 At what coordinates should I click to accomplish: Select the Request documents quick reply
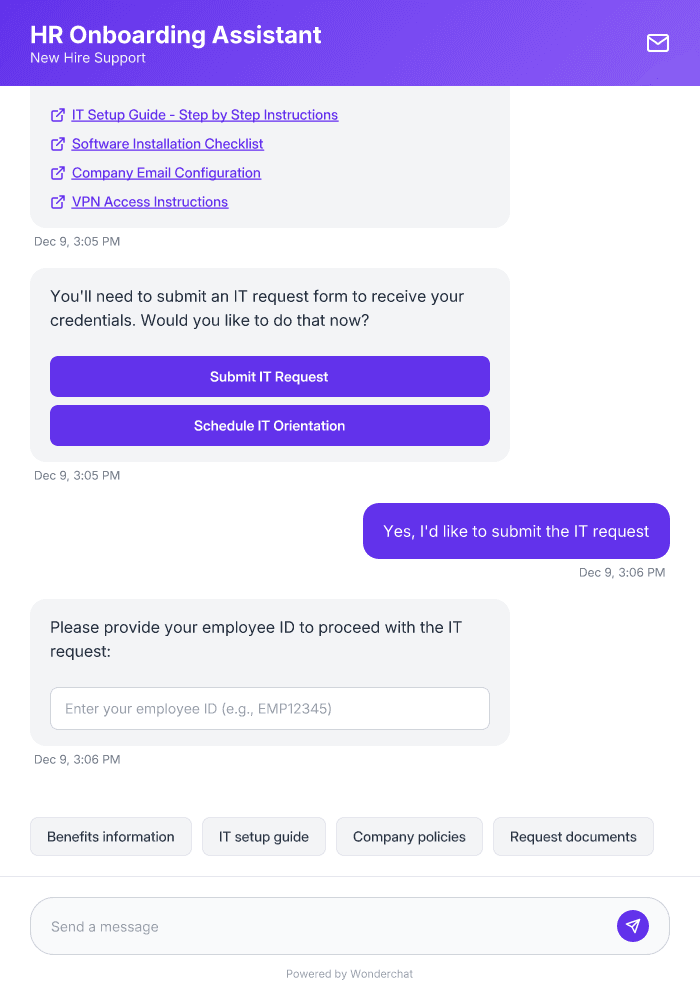tap(573, 836)
